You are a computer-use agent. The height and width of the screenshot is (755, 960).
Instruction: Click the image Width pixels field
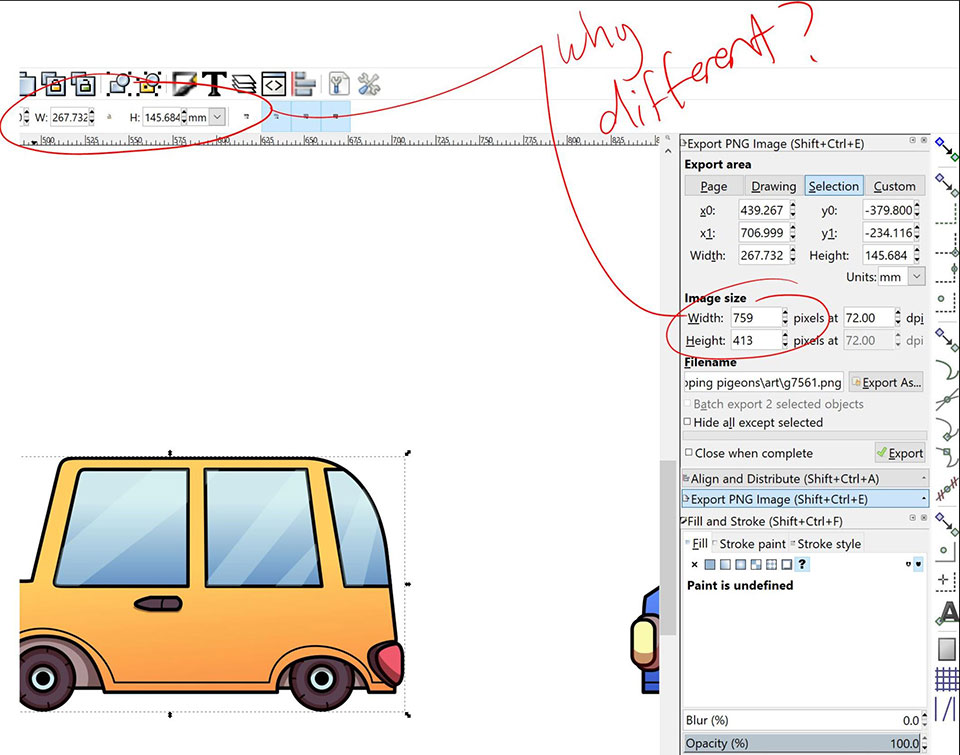pyautogui.click(x=756, y=318)
